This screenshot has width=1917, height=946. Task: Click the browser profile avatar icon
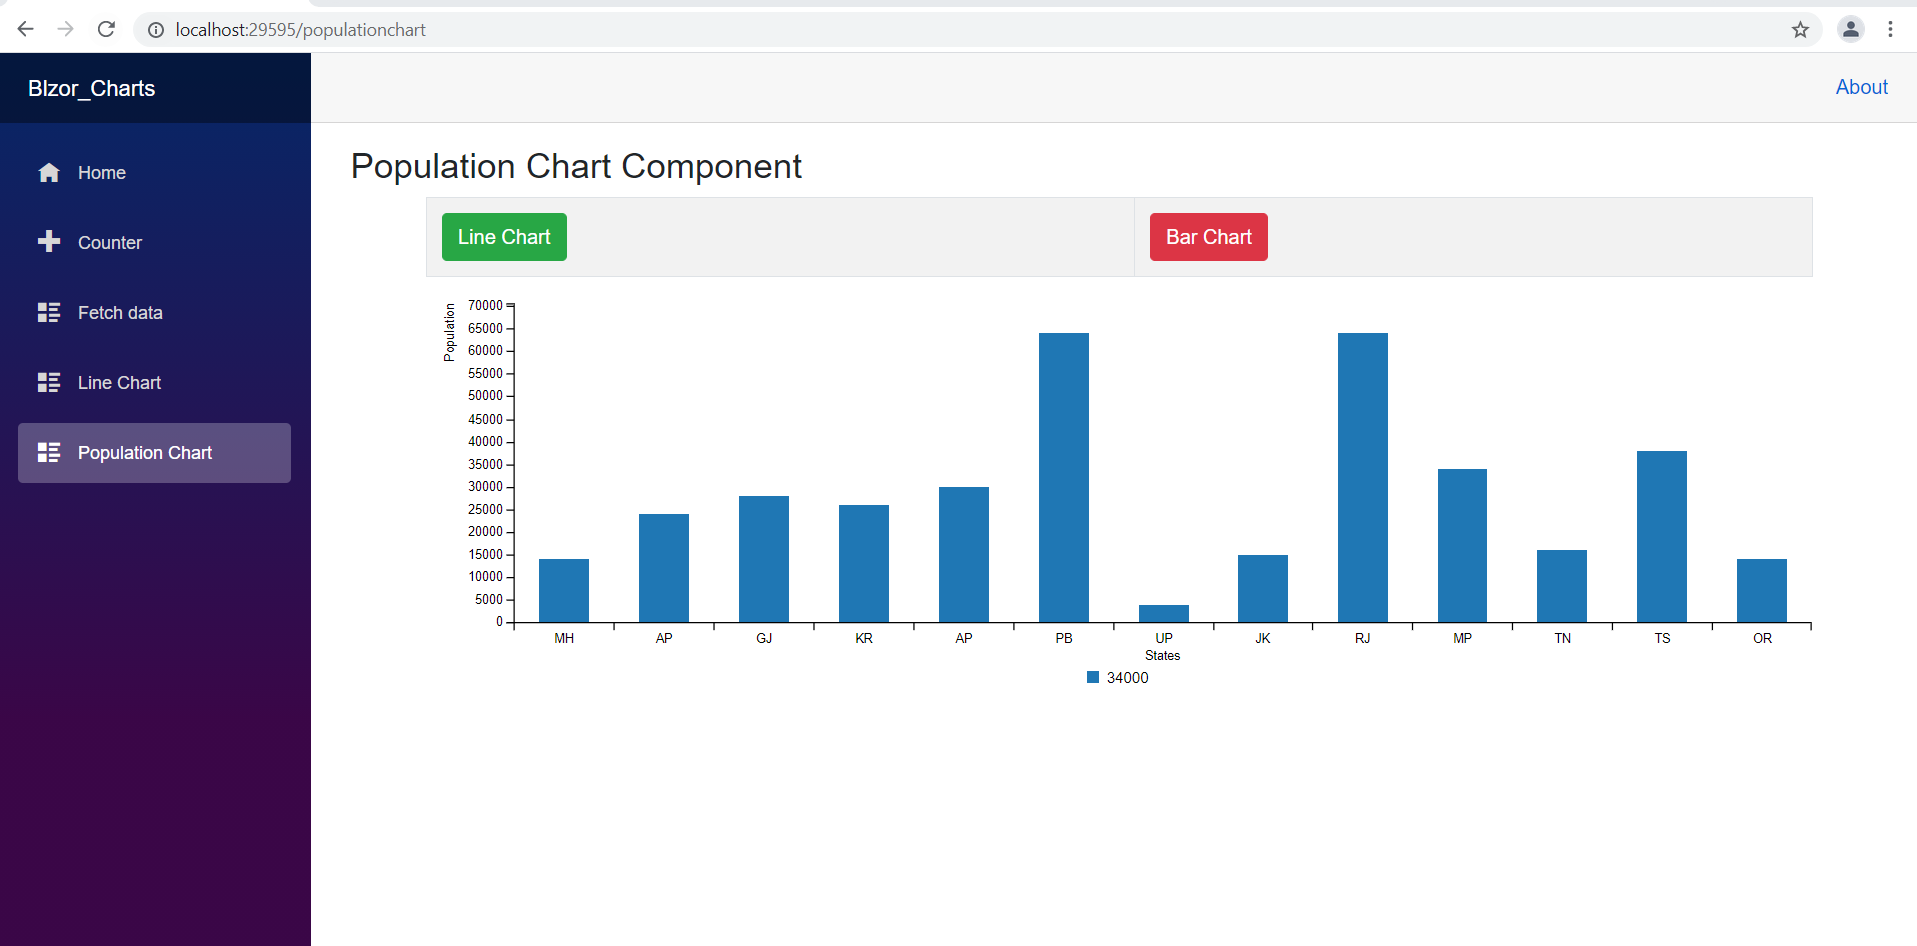tap(1851, 29)
